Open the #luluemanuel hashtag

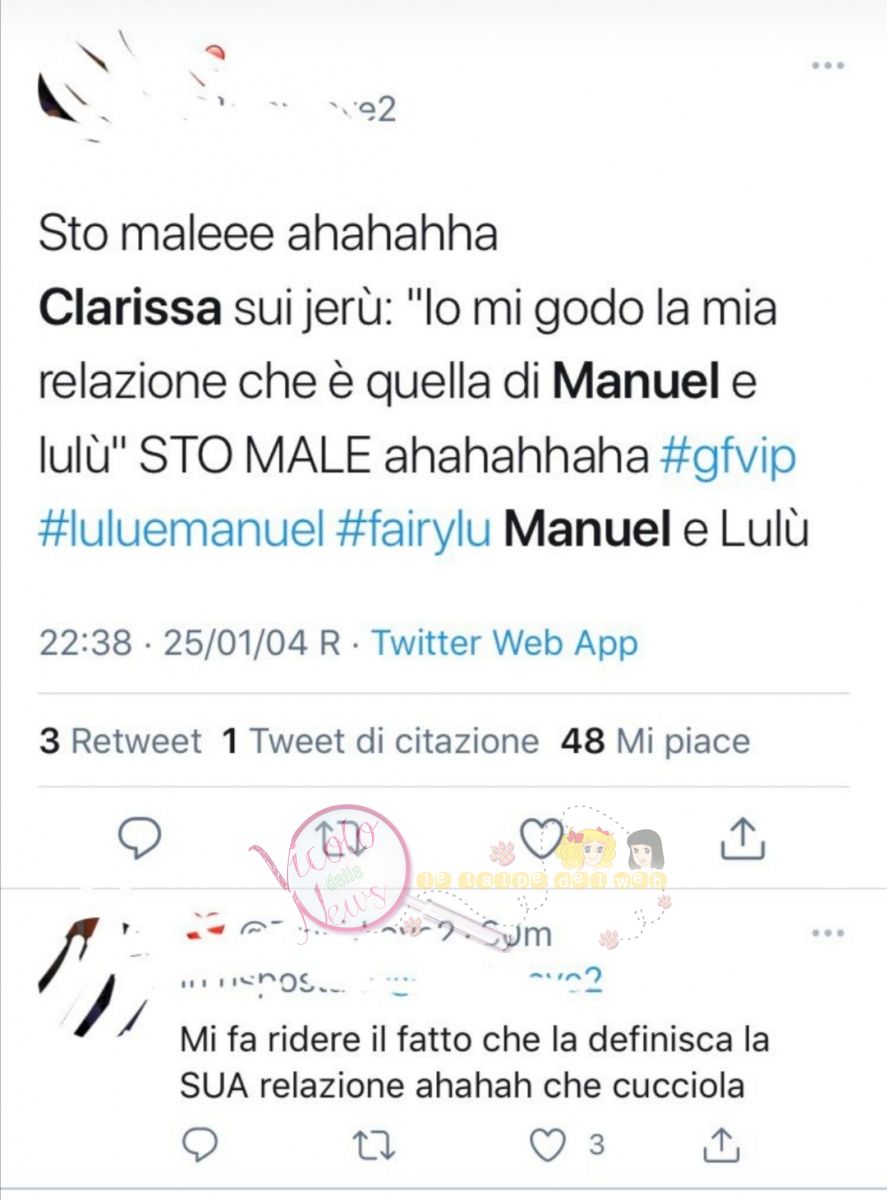(181, 530)
